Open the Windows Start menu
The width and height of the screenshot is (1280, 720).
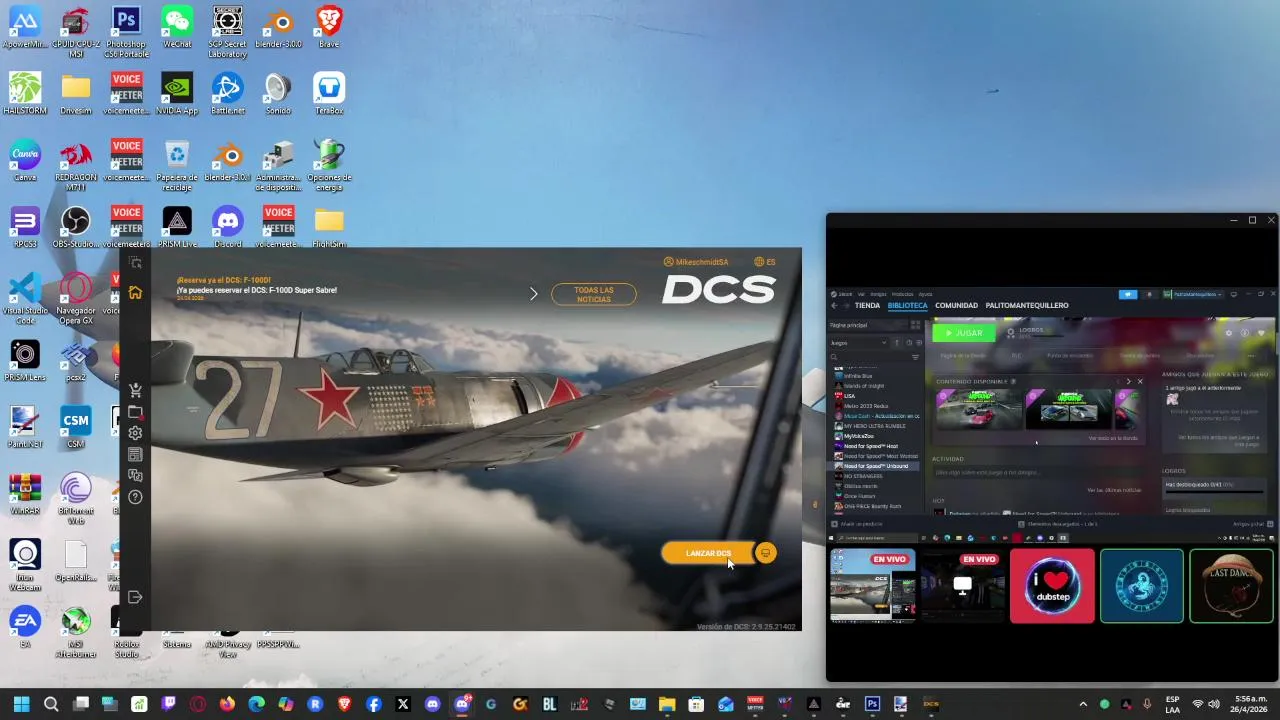click(x=22, y=704)
